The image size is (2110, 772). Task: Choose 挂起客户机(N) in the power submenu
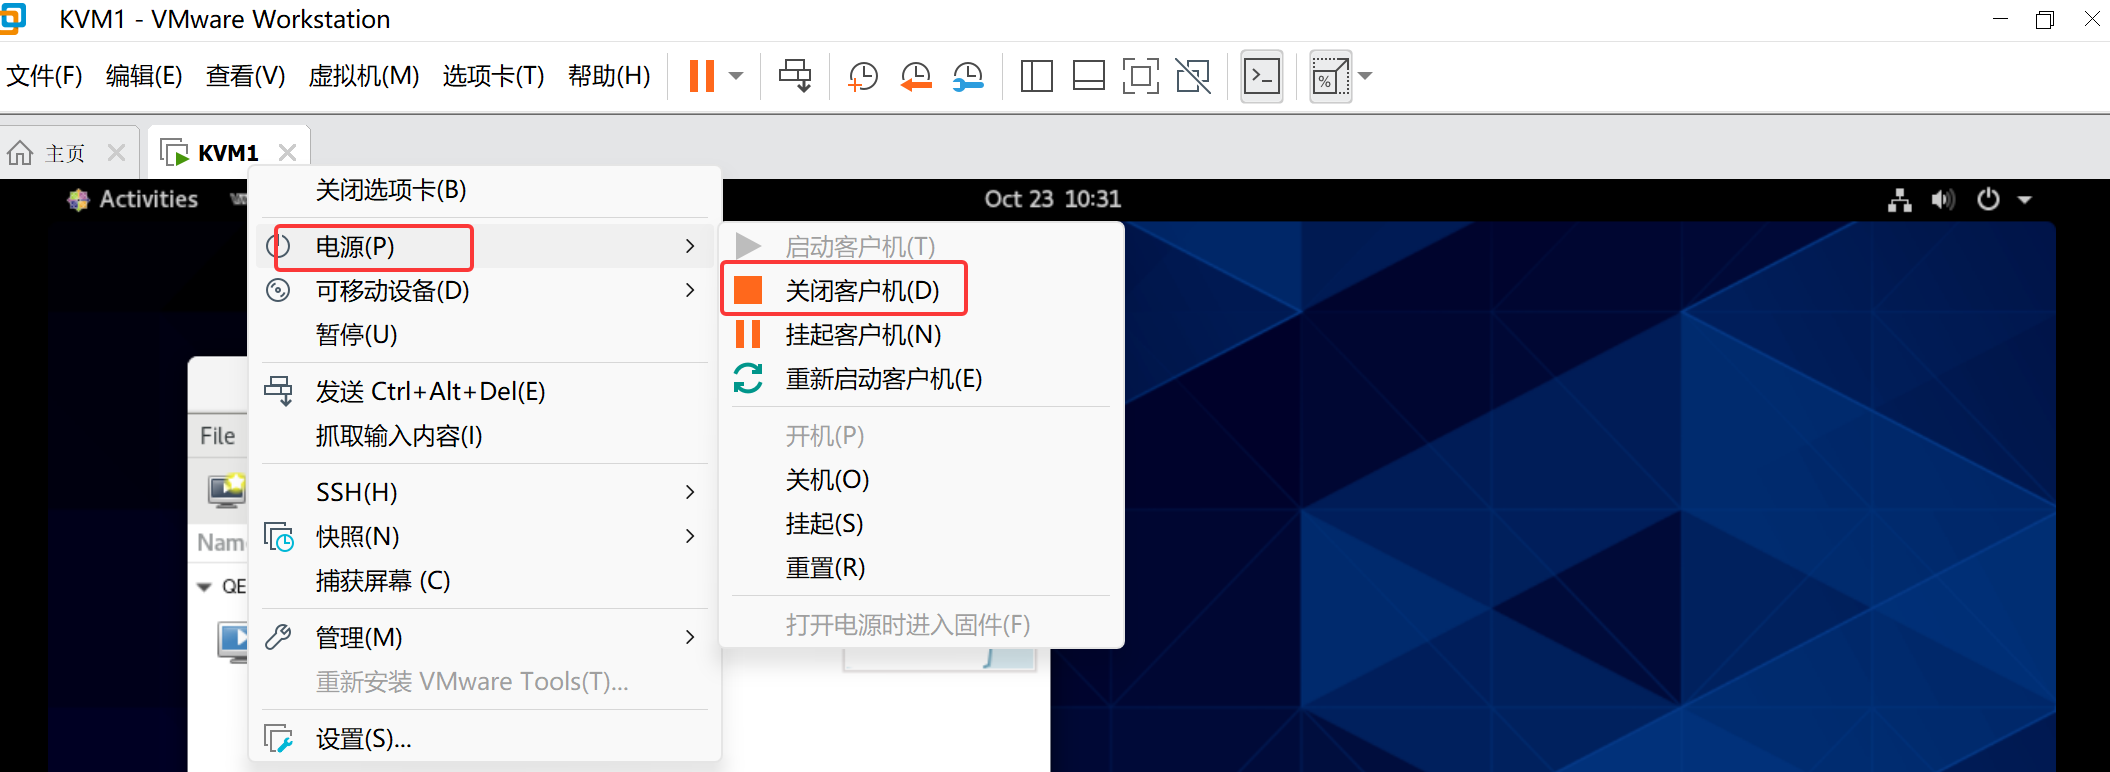(921, 334)
